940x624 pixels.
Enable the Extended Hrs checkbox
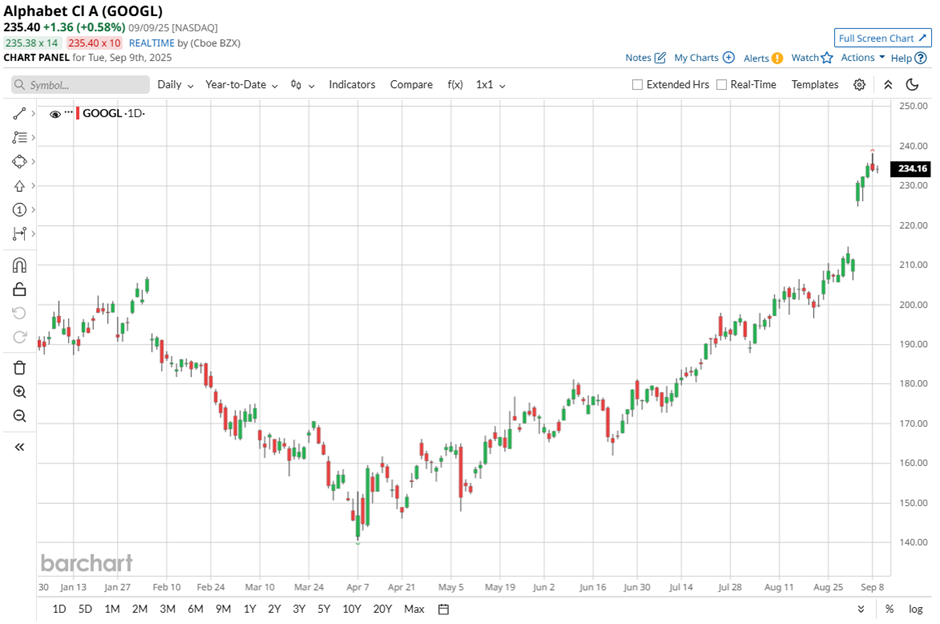[x=637, y=85]
